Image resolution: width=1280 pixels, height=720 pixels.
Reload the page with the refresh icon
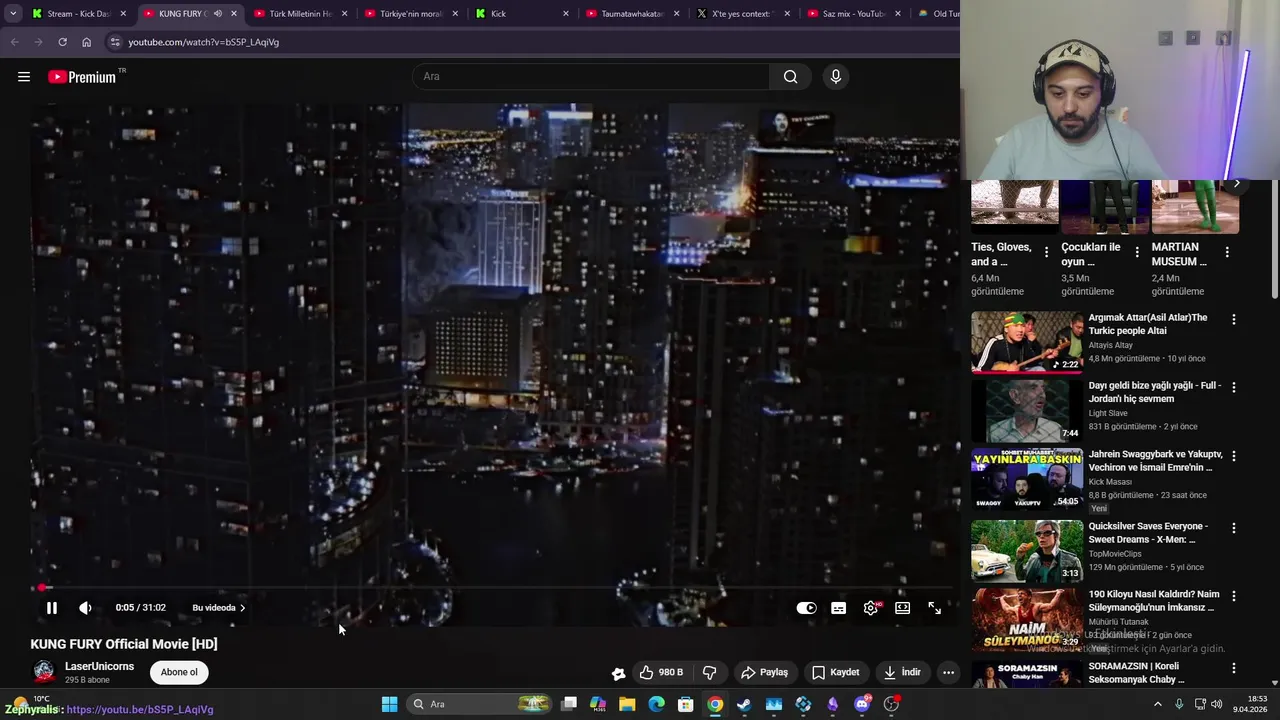pos(62,42)
